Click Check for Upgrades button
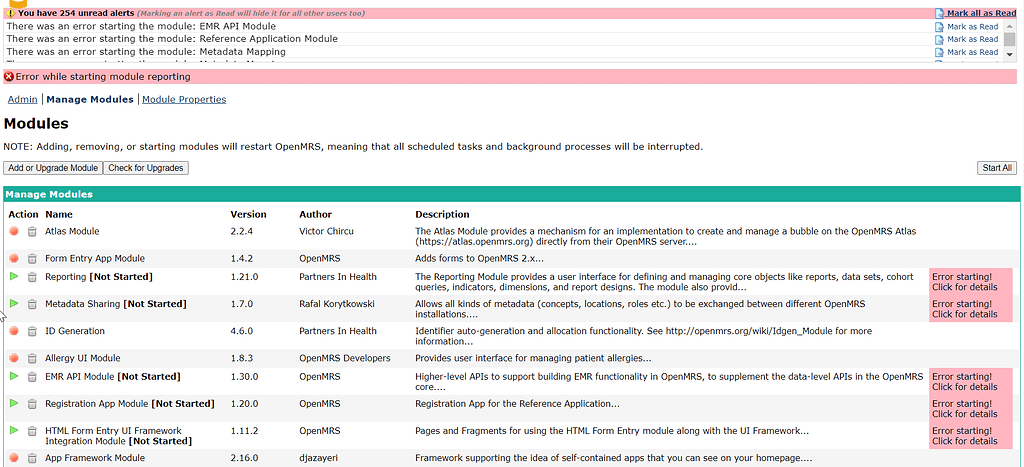Viewport: 1024px width, 467px height. [x=146, y=168]
